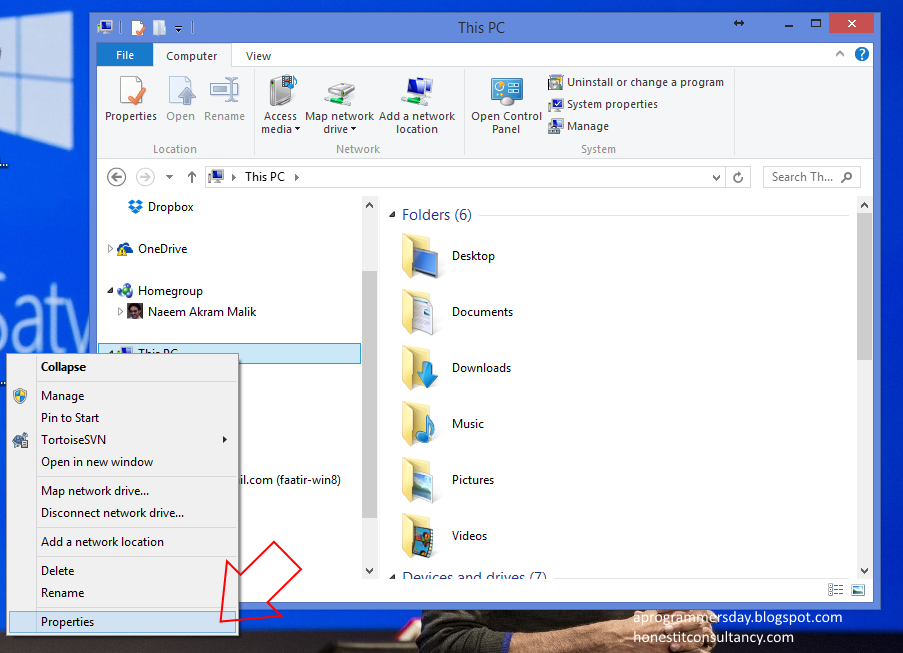Choose Properties in the context menu

(123, 622)
